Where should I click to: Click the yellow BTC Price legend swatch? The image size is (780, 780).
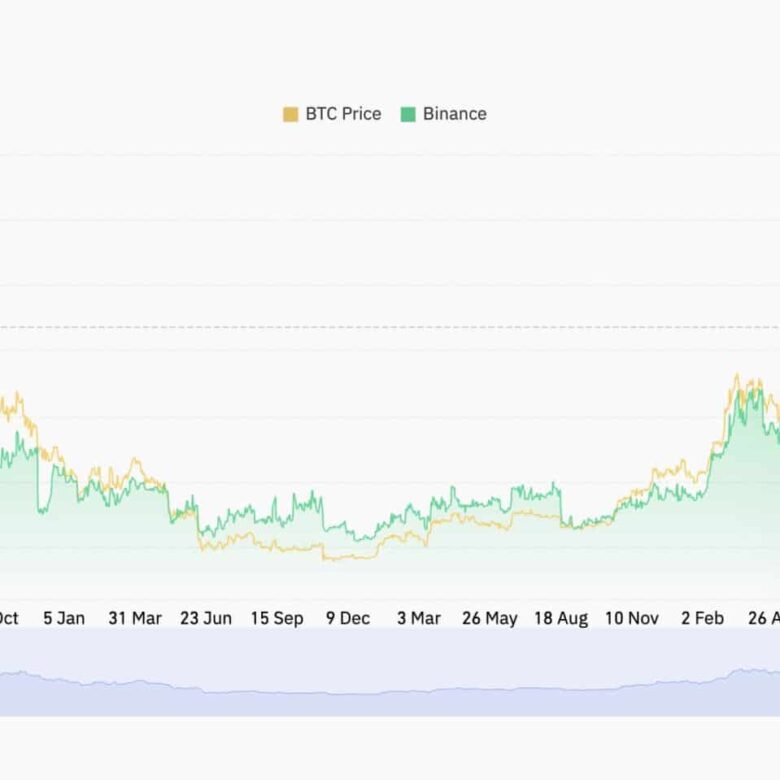291,114
